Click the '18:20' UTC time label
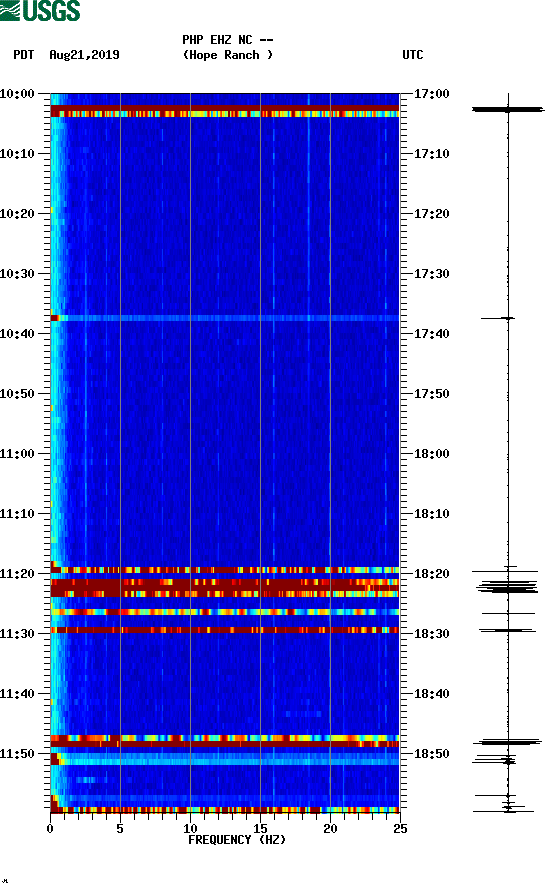Screen dimensions: 552x892 [431, 573]
